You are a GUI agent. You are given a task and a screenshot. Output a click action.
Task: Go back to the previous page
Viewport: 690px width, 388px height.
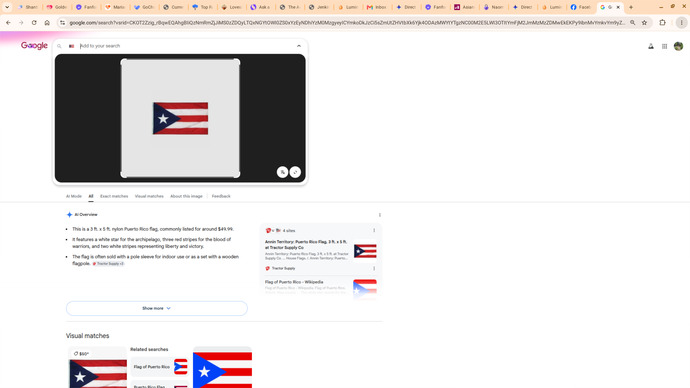8,22
